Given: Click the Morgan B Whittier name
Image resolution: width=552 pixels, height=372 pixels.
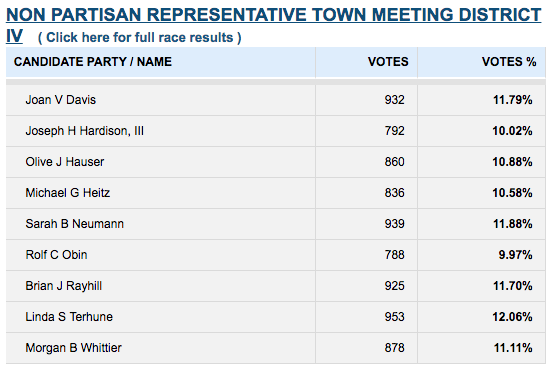Looking at the screenshot, I should 74,348.
